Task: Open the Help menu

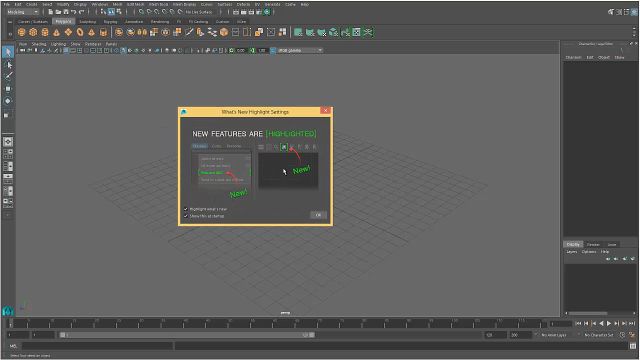Action: click(x=304, y=4)
